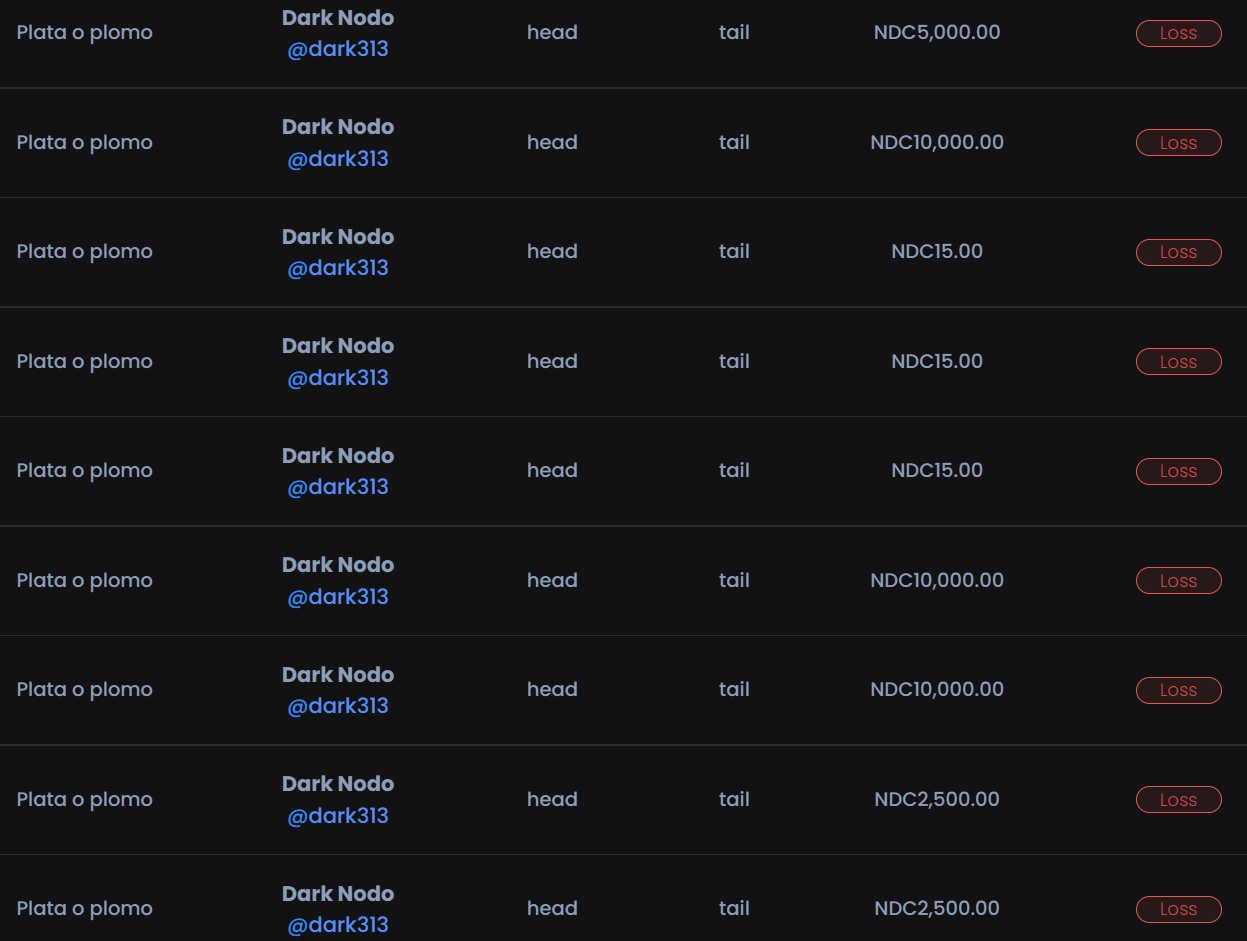Click Dark Nodo name in the middle NDC15.00 row

coord(338,346)
